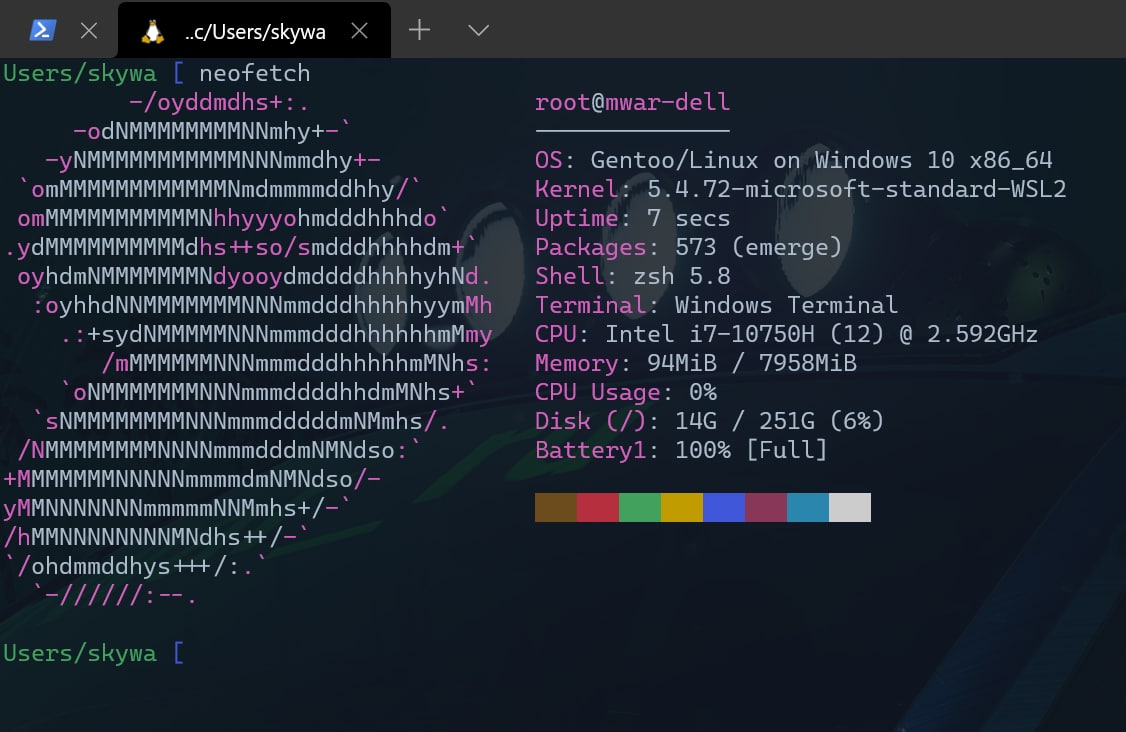Close the PowerShell tab

point(89,30)
